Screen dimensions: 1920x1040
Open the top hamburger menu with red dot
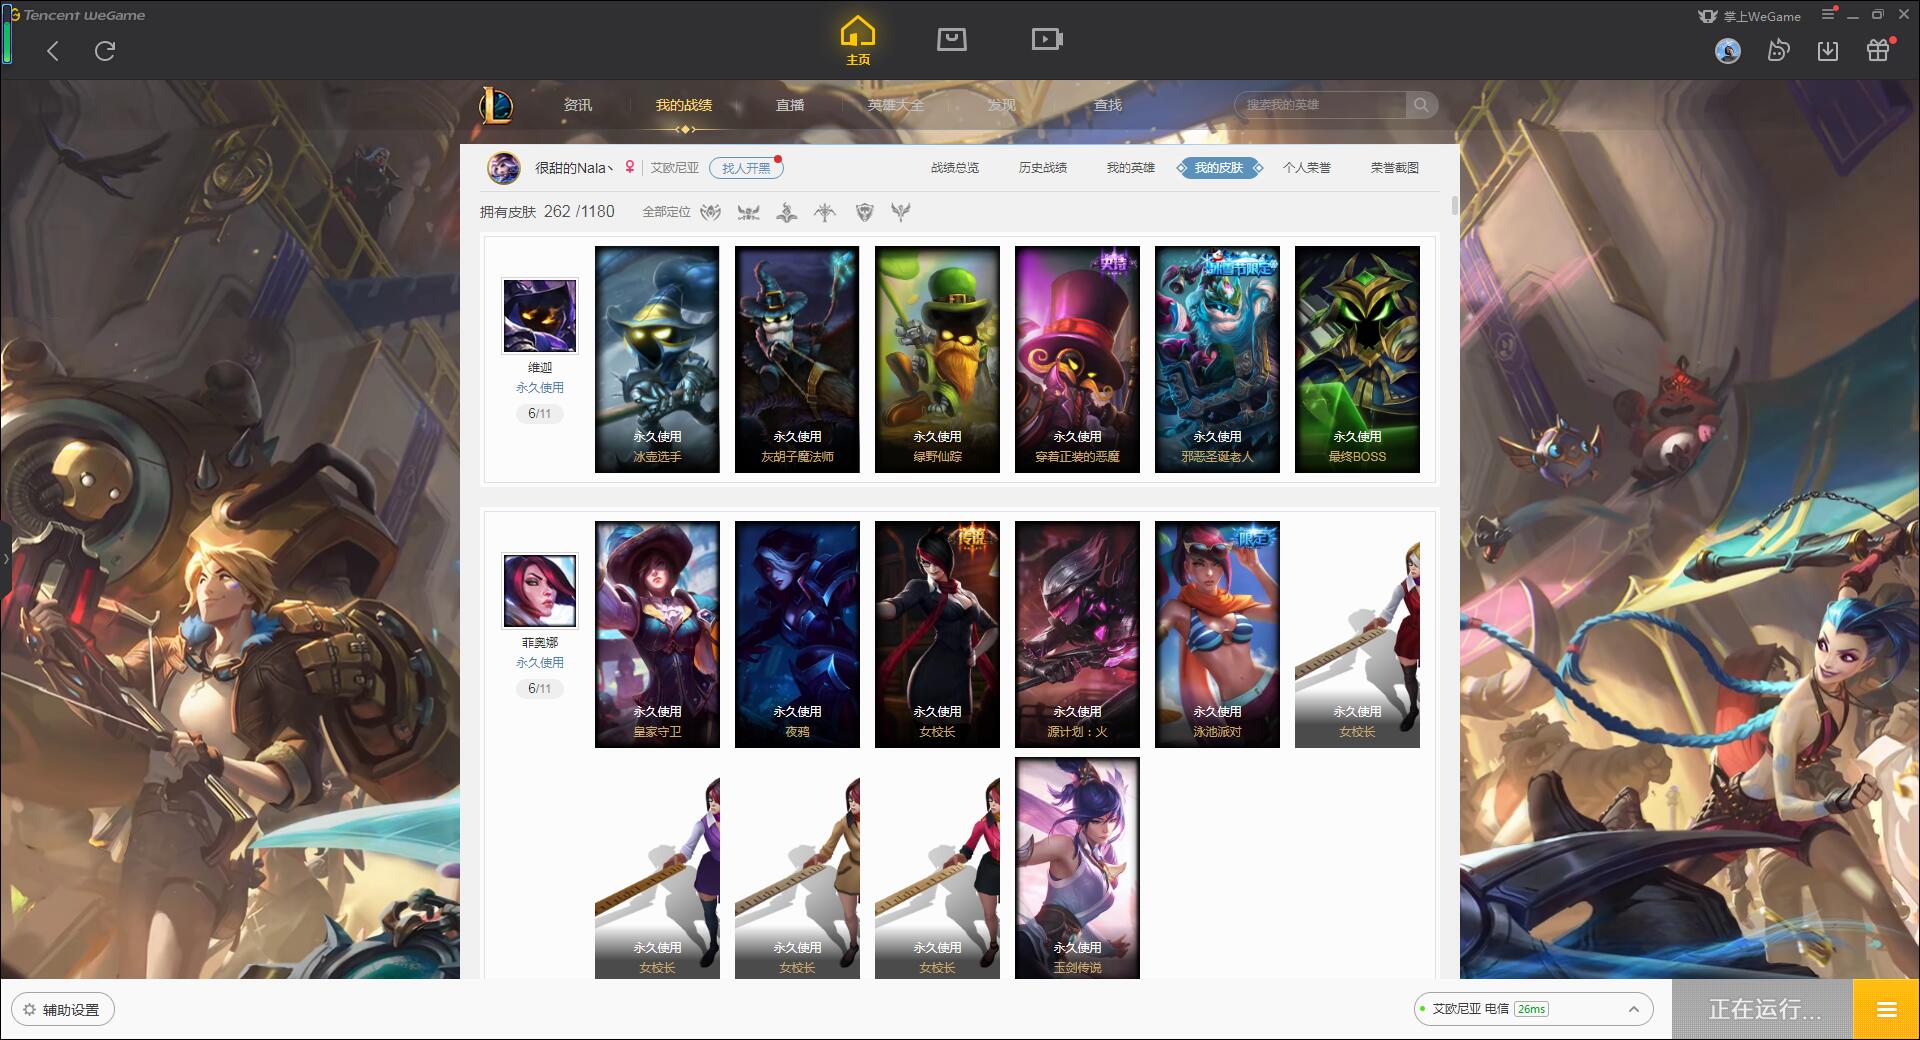pos(1829,14)
